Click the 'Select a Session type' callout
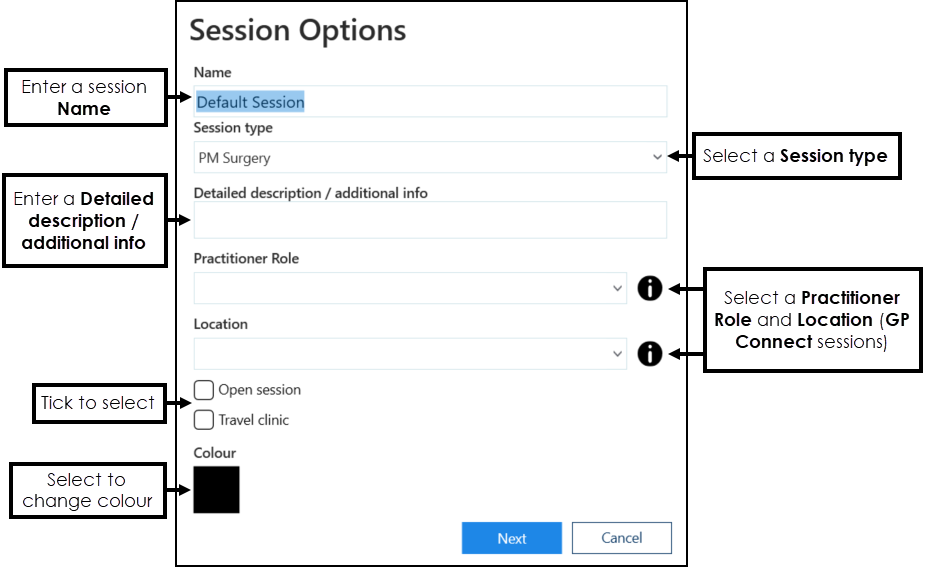 796,156
